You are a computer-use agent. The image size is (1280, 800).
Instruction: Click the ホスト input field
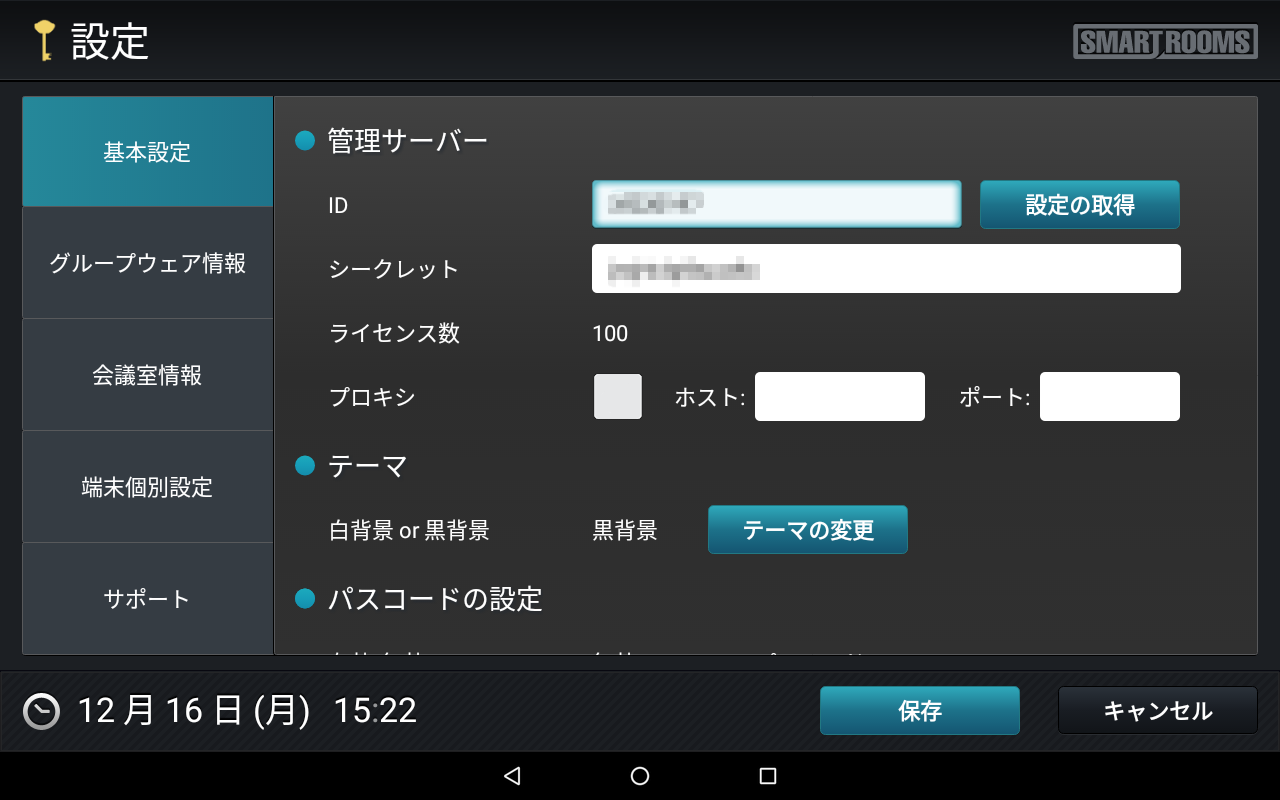click(839, 397)
